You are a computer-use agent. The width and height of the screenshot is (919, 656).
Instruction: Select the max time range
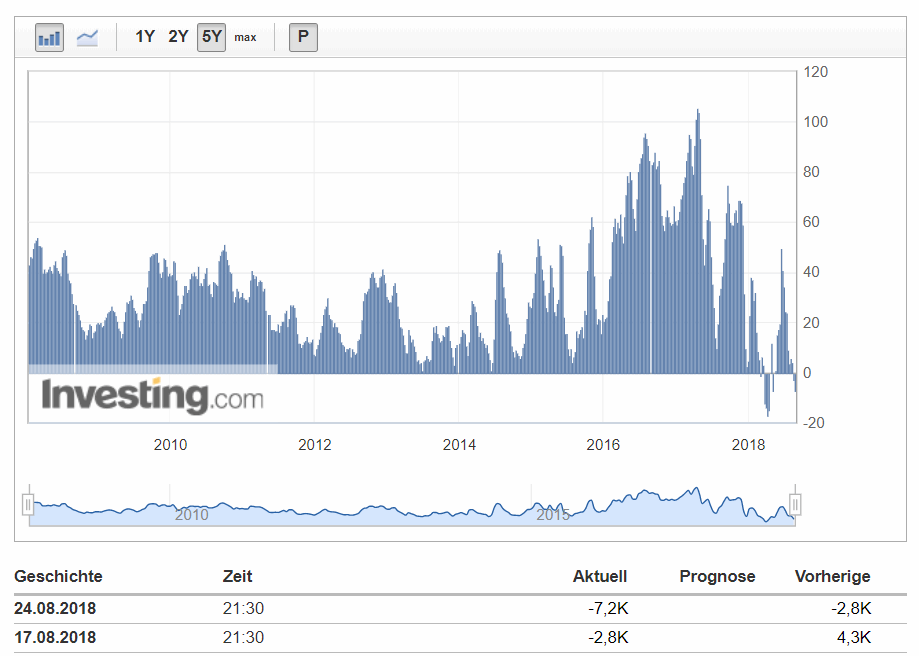[x=245, y=38]
